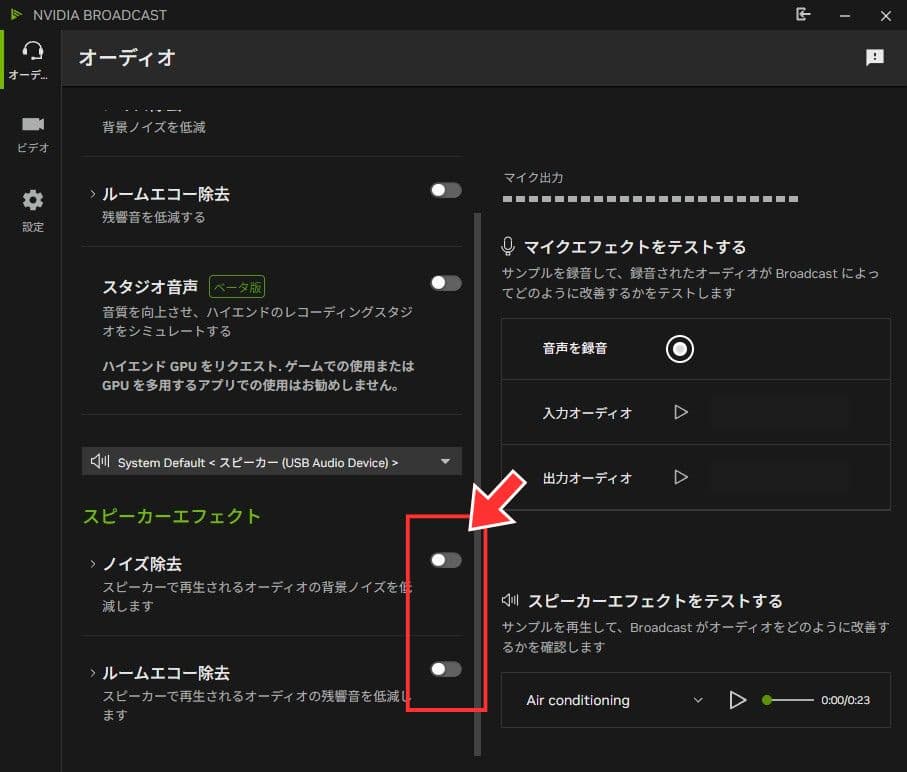
Task: Click the 残響音を低減する description text
Action: pyautogui.click(x=154, y=217)
